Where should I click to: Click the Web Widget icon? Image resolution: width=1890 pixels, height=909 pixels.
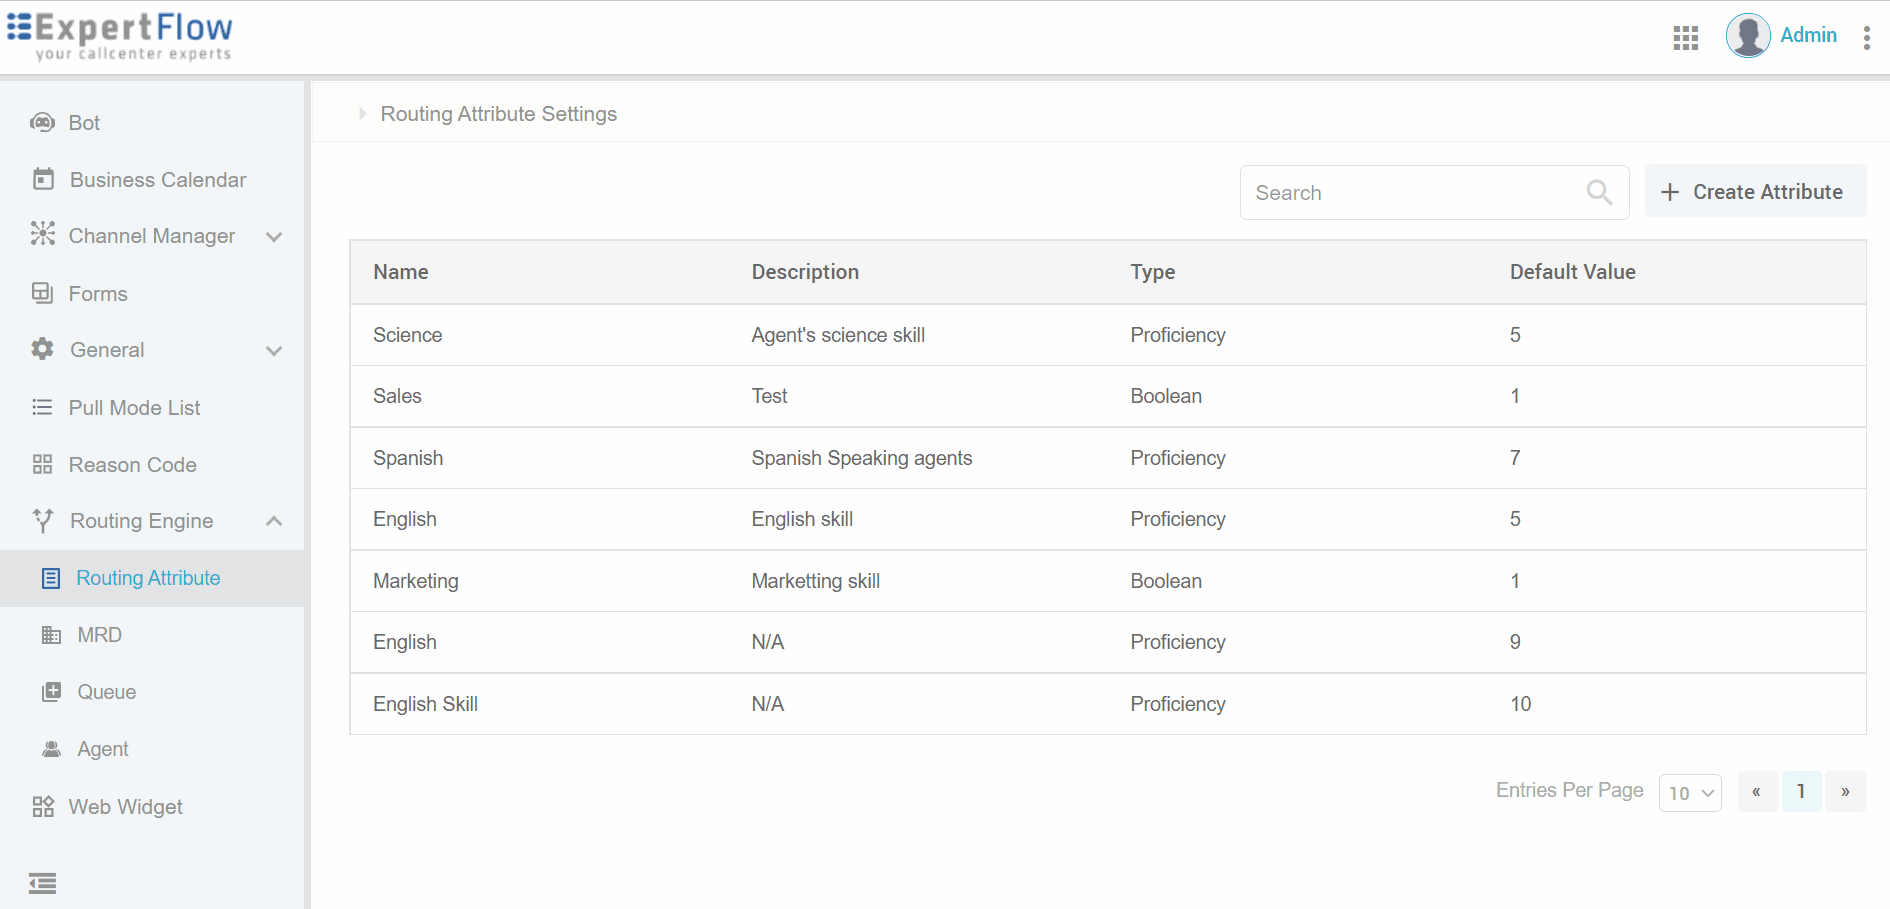43,807
